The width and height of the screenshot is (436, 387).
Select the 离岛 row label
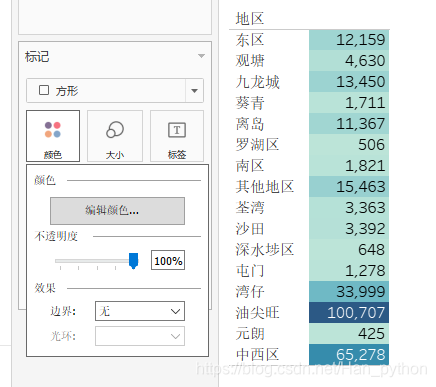250,124
